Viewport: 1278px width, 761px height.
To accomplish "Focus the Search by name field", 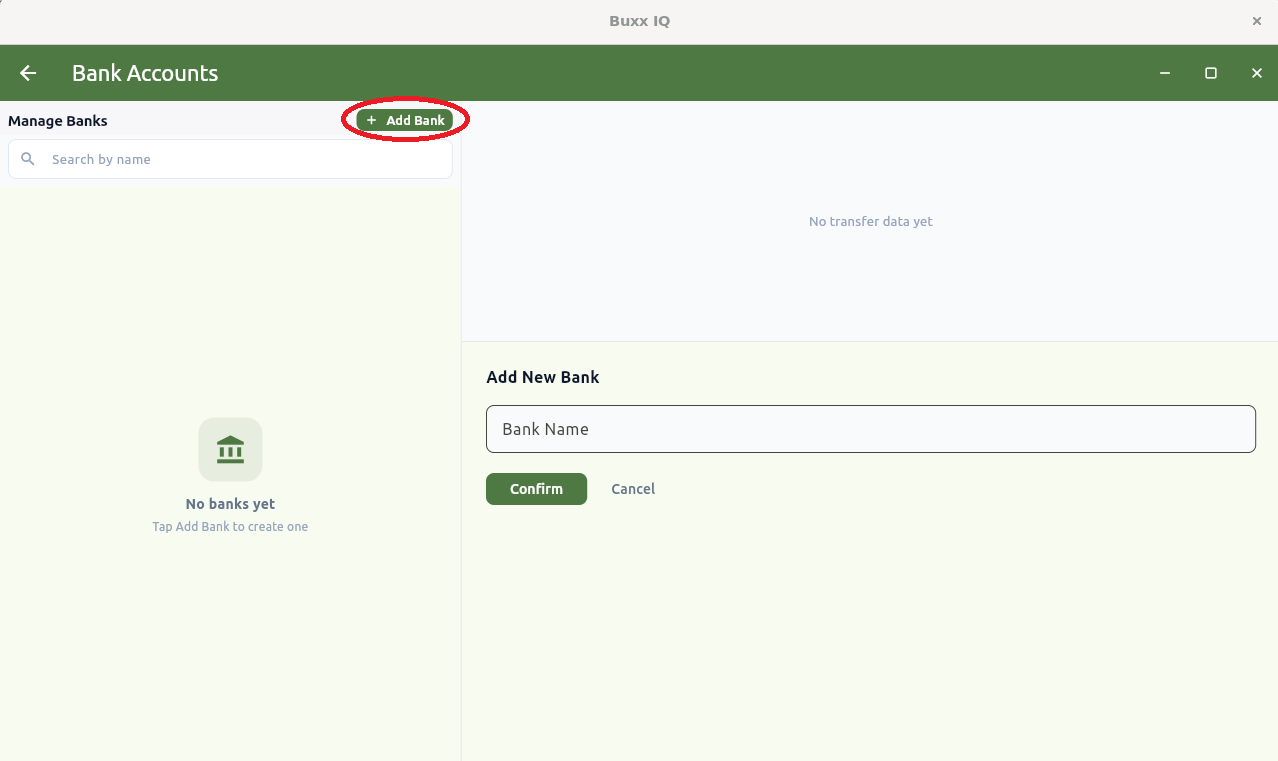I will click(x=230, y=159).
